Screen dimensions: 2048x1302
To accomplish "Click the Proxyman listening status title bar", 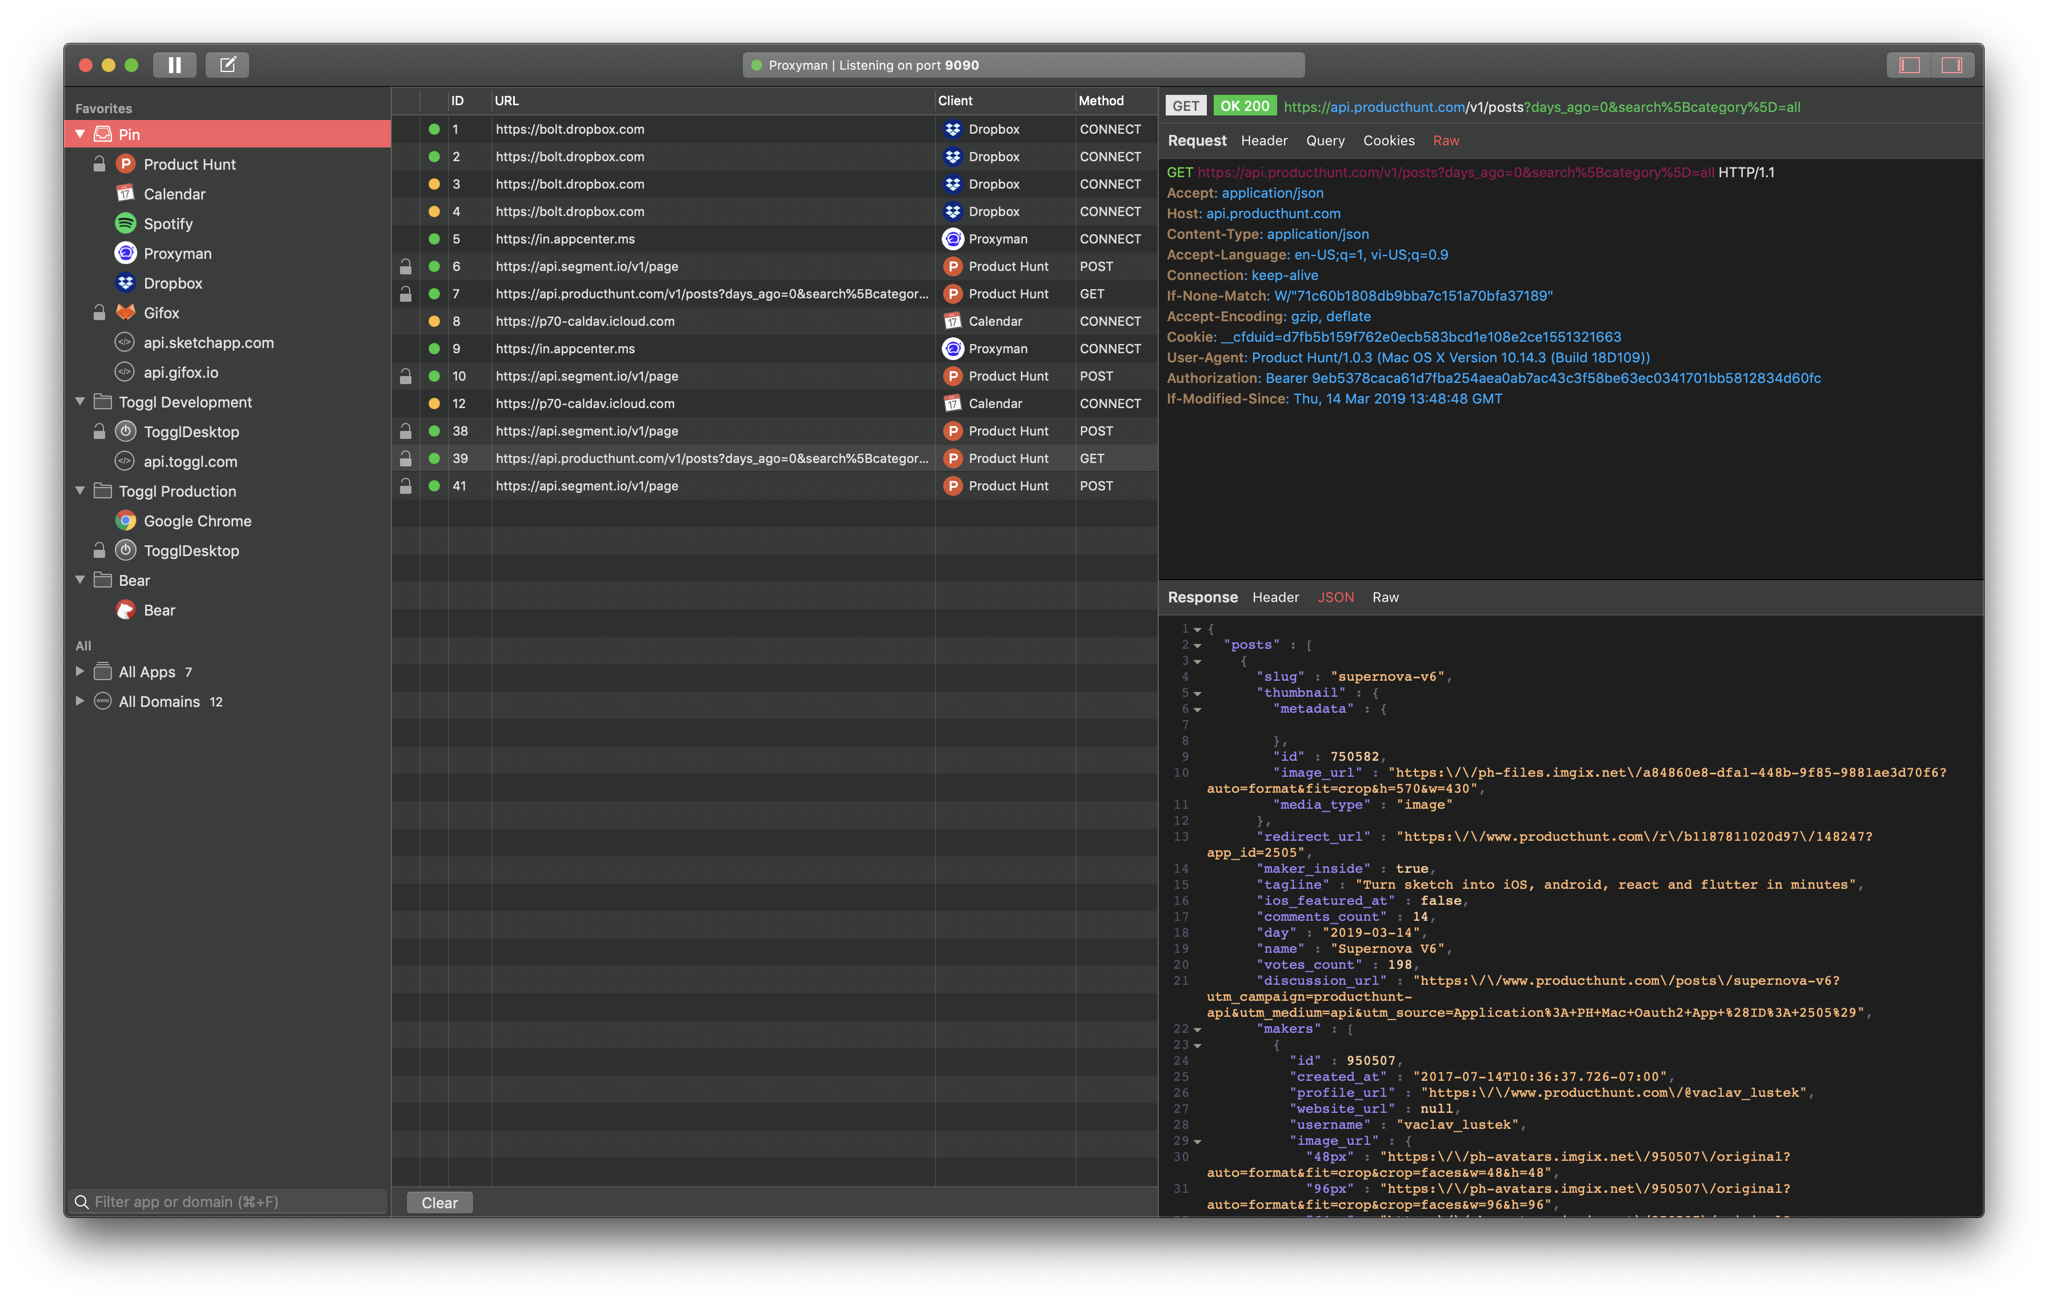I will (1023, 65).
